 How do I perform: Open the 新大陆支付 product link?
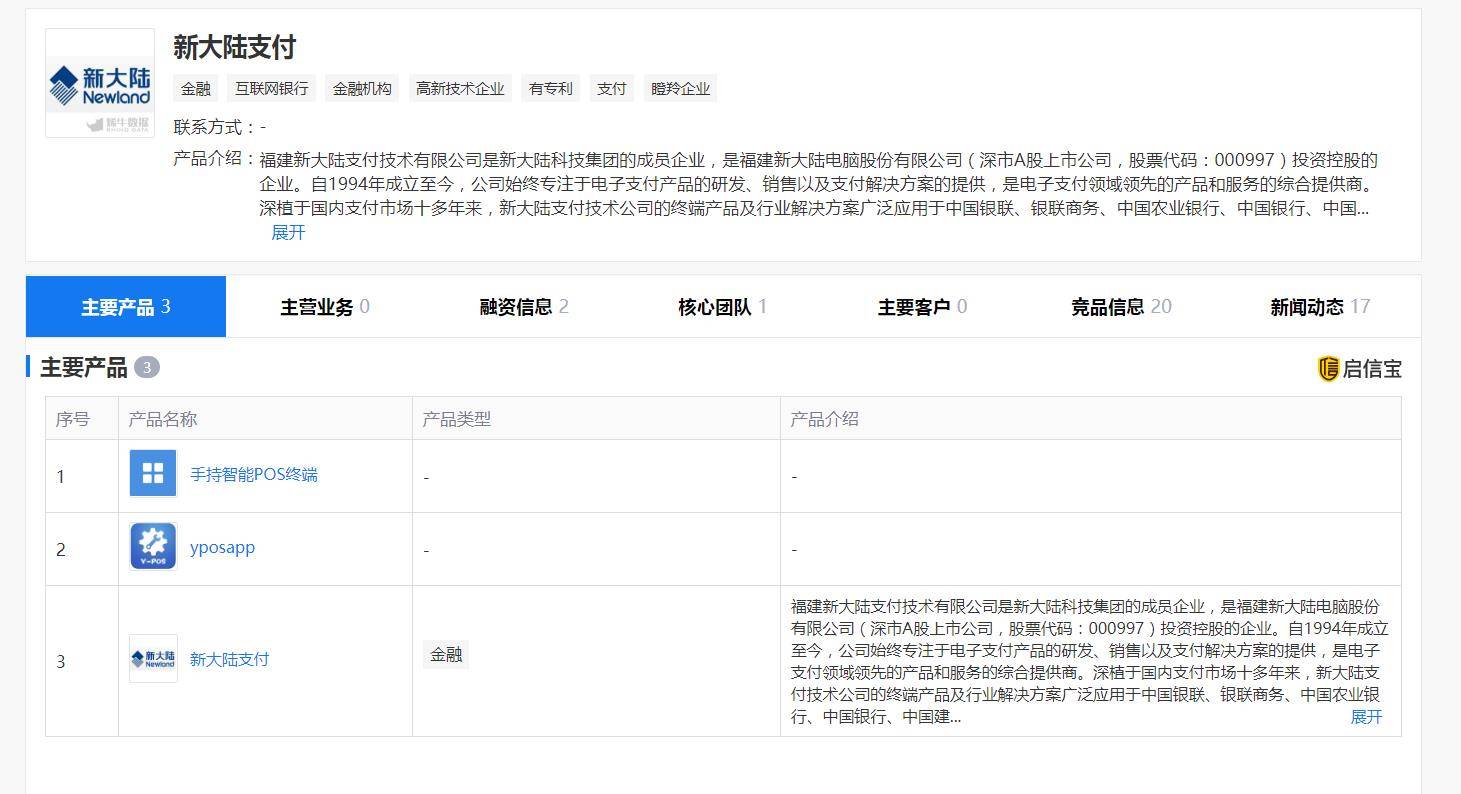click(x=229, y=659)
